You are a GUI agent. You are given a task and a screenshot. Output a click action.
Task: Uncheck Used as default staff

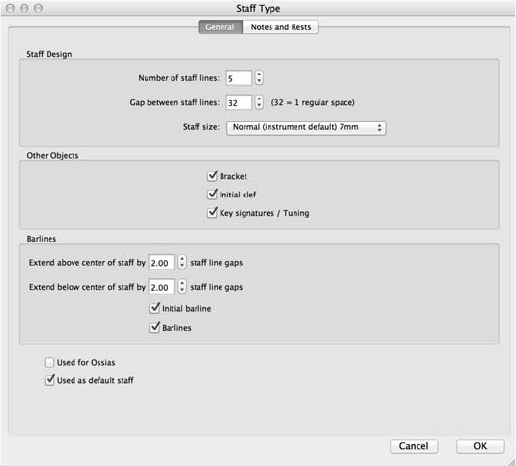(x=49, y=380)
